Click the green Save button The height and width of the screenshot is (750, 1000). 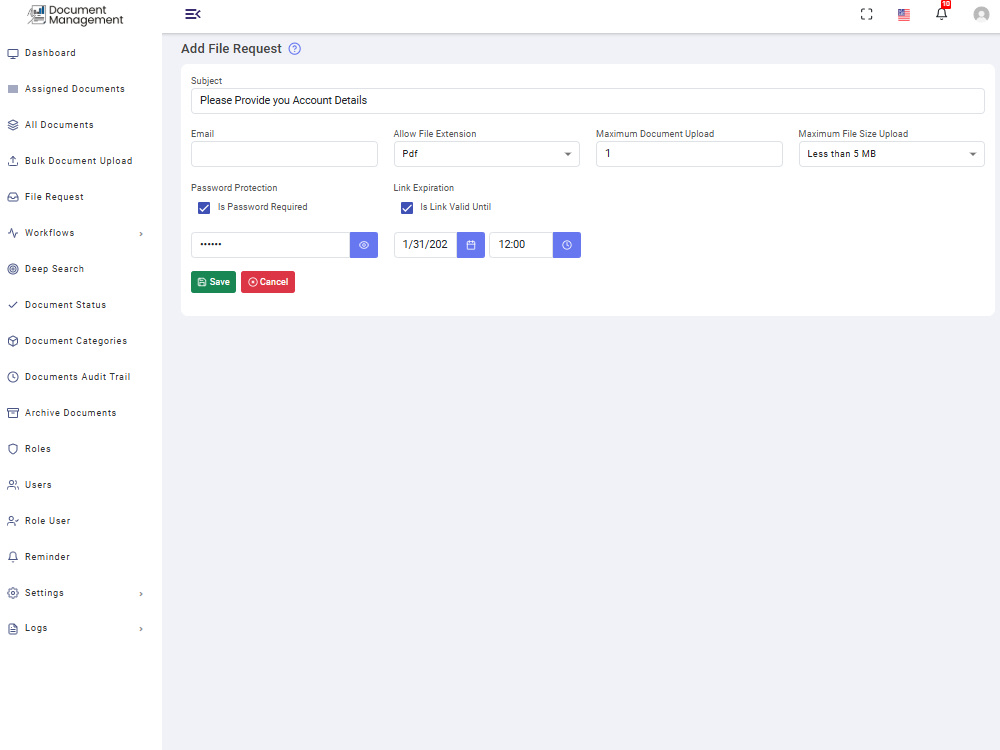coord(213,282)
